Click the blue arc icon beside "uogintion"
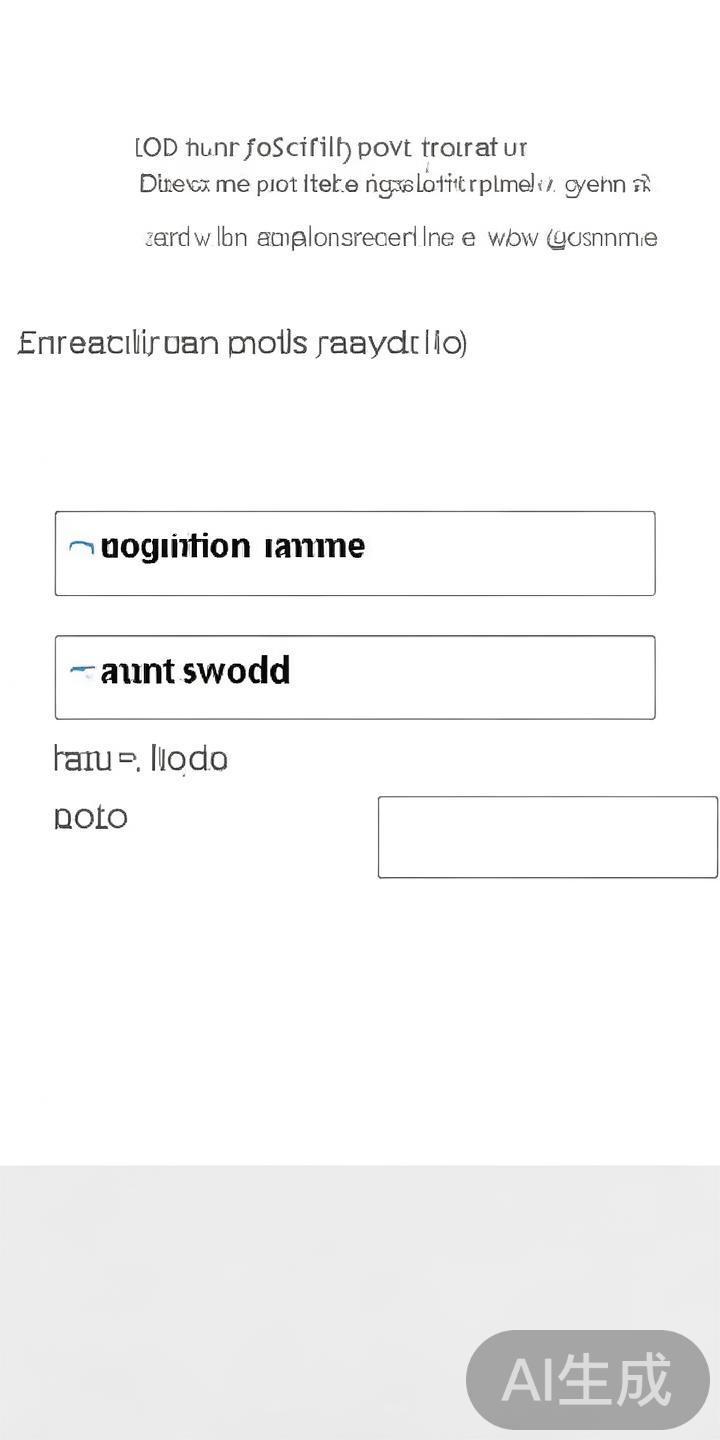The width and height of the screenshot is (720, 1440). click(x=81, y=548)
